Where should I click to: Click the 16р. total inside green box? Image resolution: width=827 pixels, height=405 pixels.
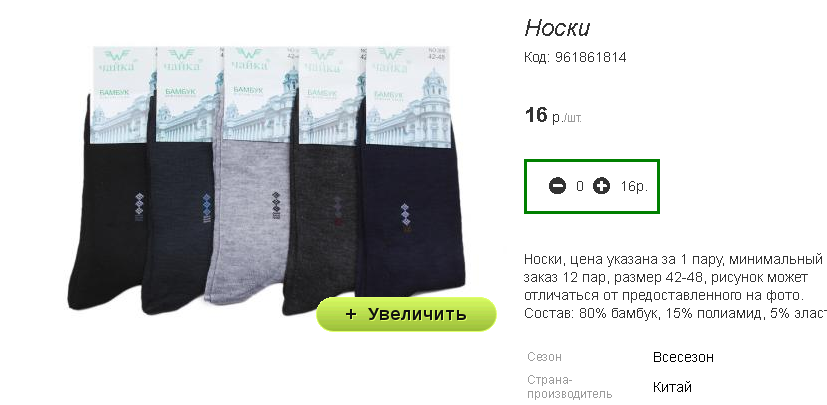point(634,186)
